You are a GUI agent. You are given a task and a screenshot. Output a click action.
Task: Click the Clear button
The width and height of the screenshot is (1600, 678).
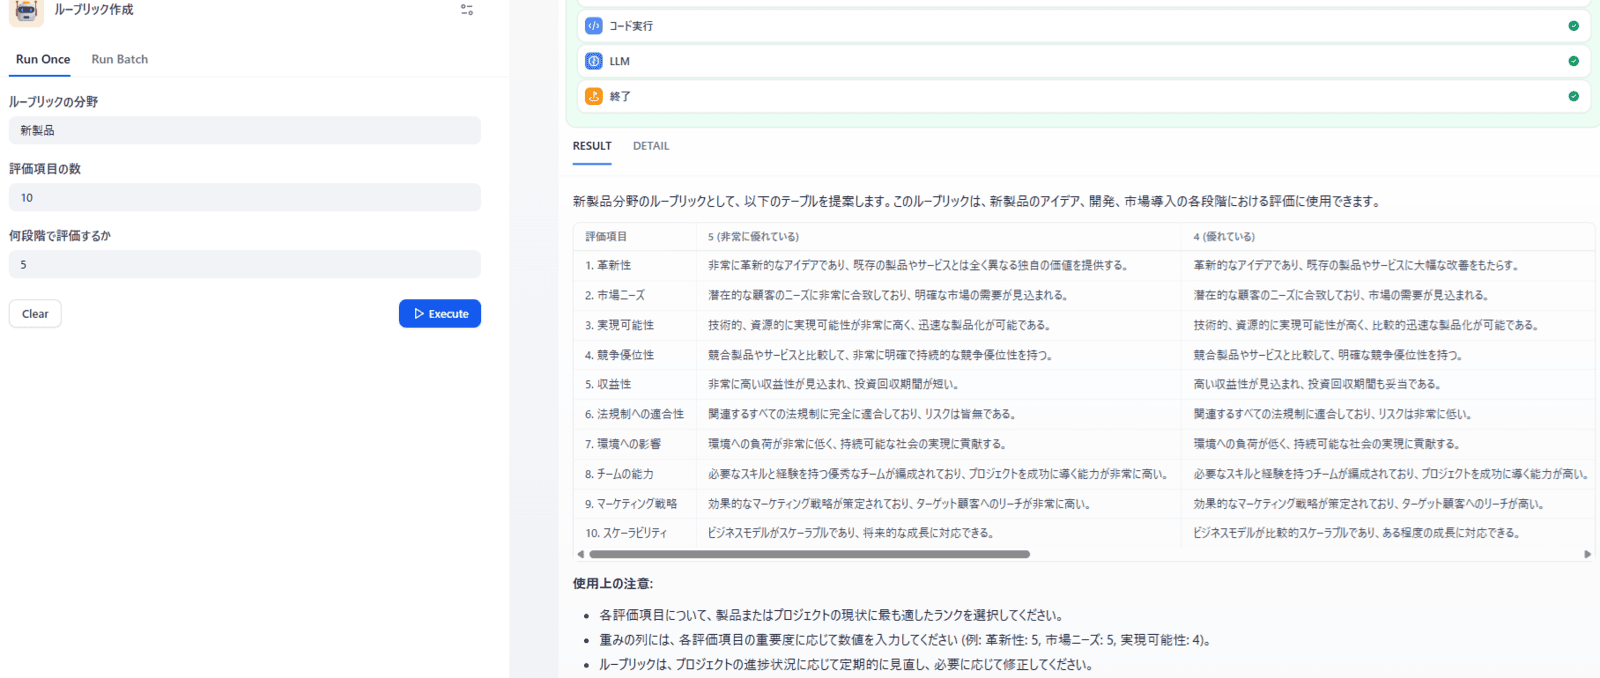click(x=35, y=314)
